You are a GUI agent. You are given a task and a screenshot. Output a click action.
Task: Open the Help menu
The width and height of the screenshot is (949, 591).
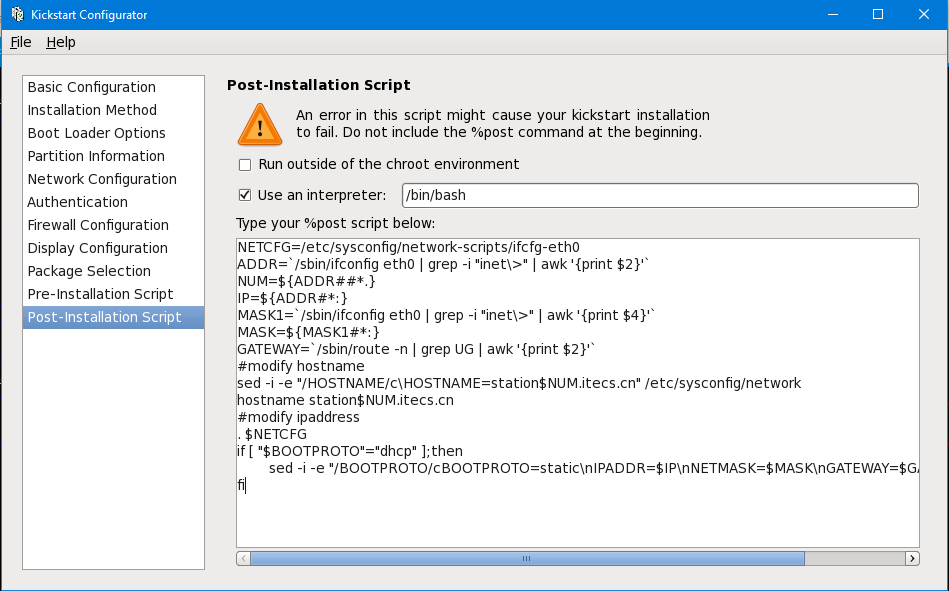[61, 42]
